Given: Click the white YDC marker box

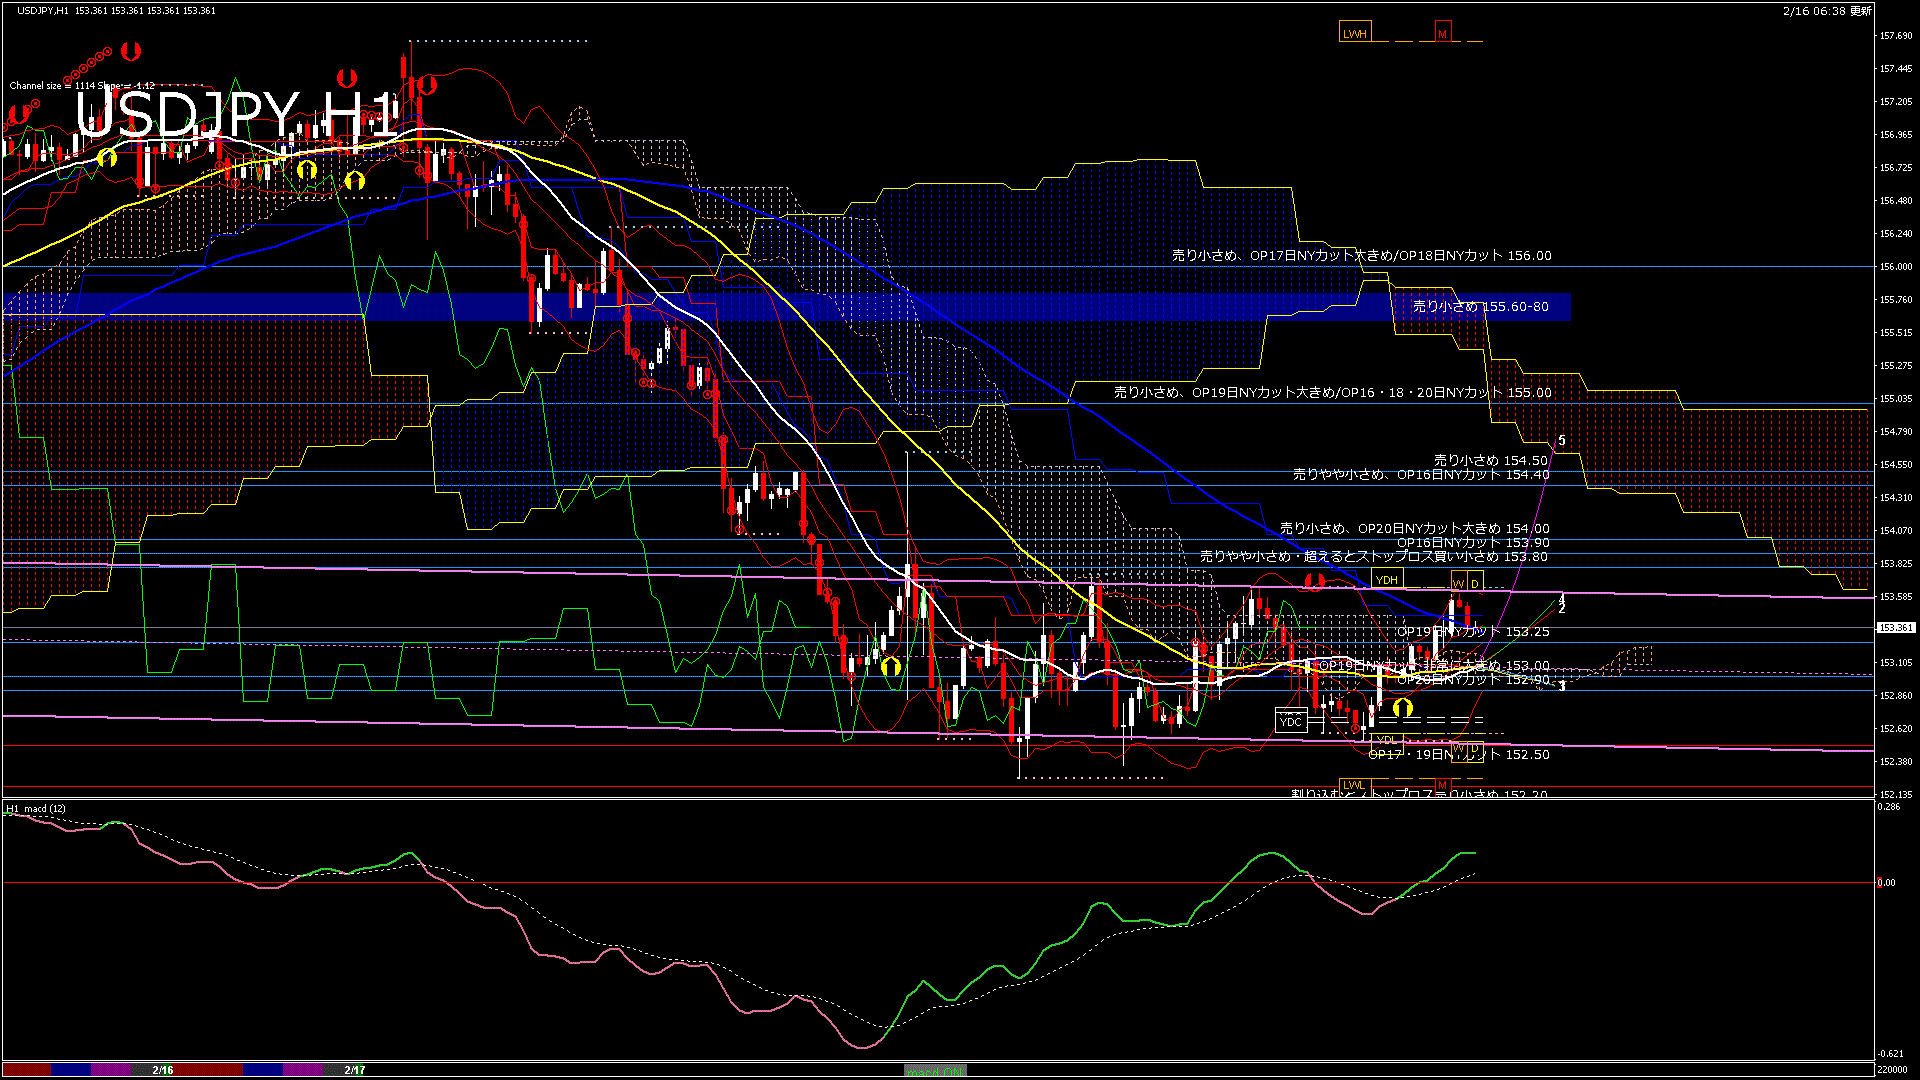Looking at the screenshot, I should [x=1291, y=721].
